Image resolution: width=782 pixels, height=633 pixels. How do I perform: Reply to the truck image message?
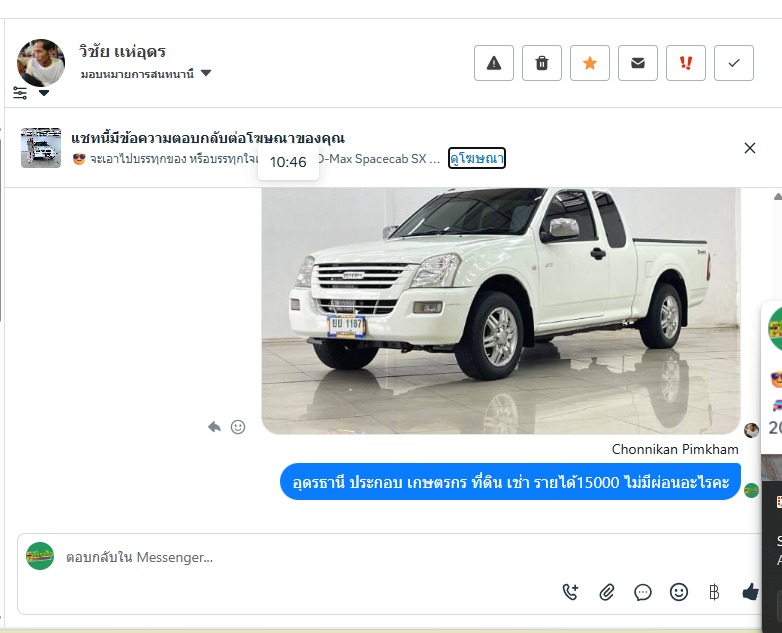point(214,427)
